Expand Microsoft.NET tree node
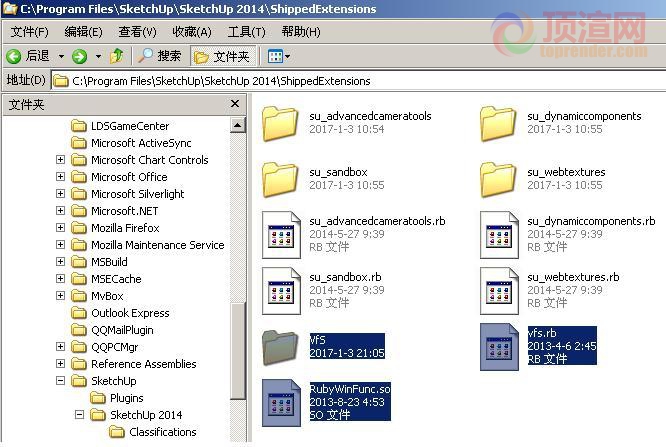Screen dimensions: 666x447 [61, 211]
